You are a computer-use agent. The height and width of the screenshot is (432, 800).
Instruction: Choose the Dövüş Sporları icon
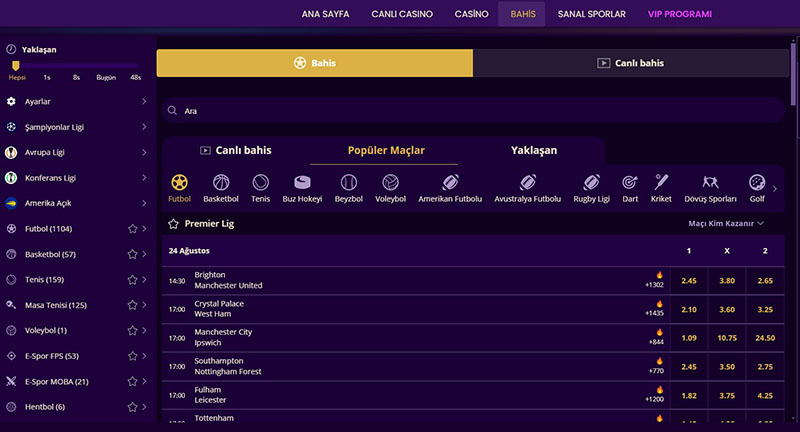[710, 183]
